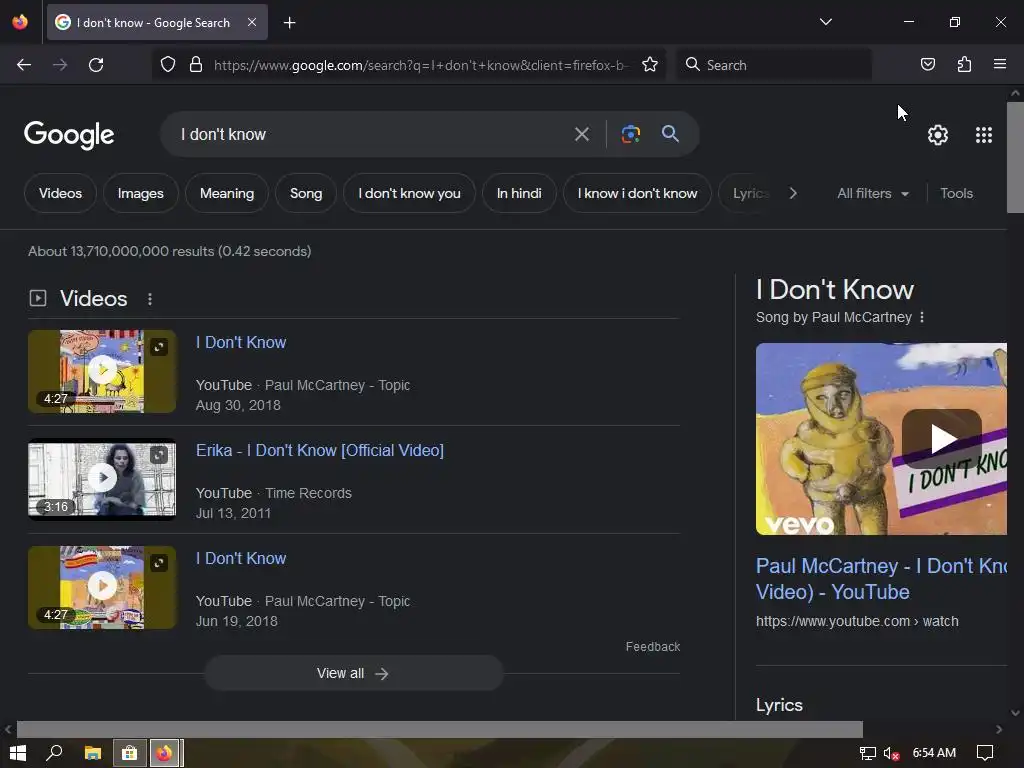Click View all videos button
This screenshot has height=768, width=1024.
click(353, 673)
